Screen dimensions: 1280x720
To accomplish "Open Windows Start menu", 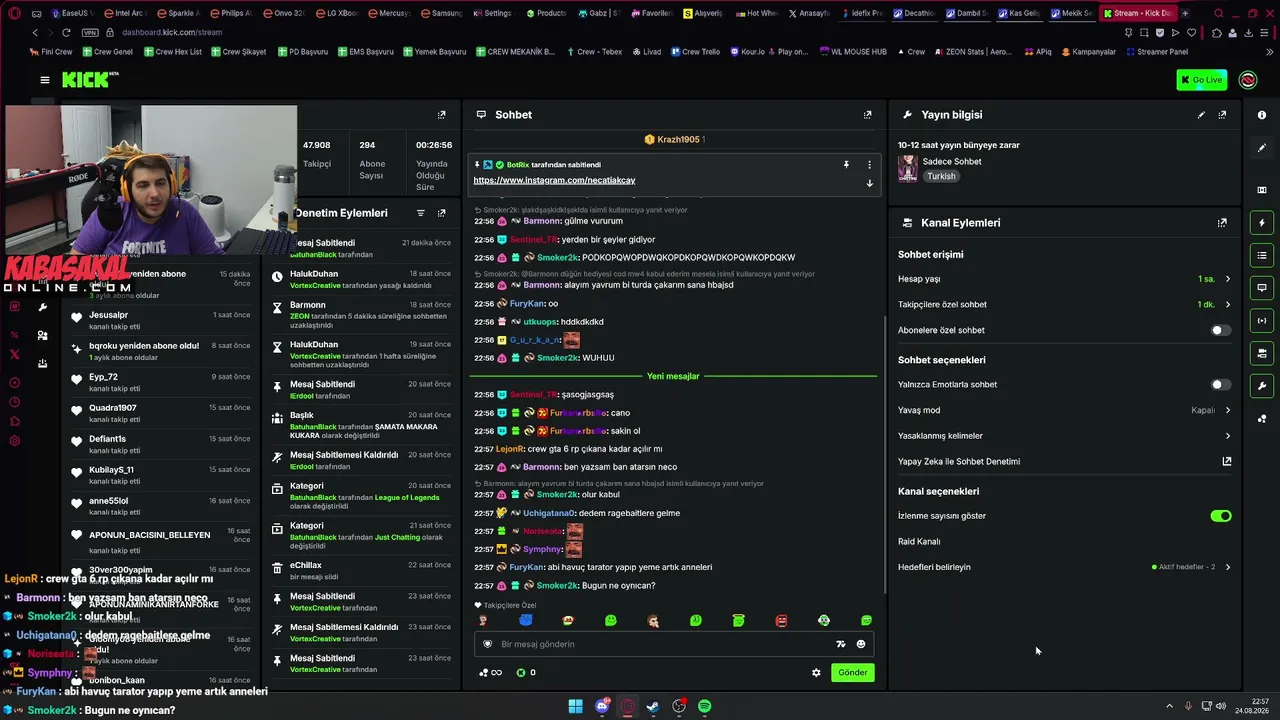I will point(575,706).
